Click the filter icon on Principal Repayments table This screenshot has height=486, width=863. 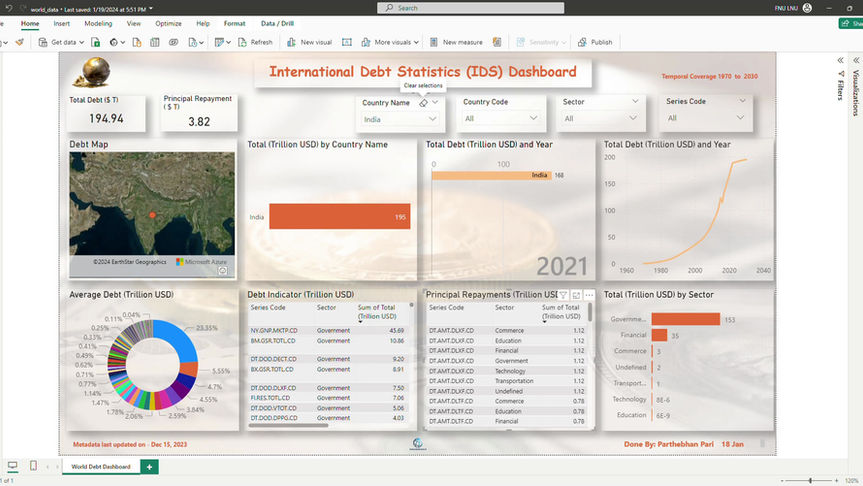[563, 295]
